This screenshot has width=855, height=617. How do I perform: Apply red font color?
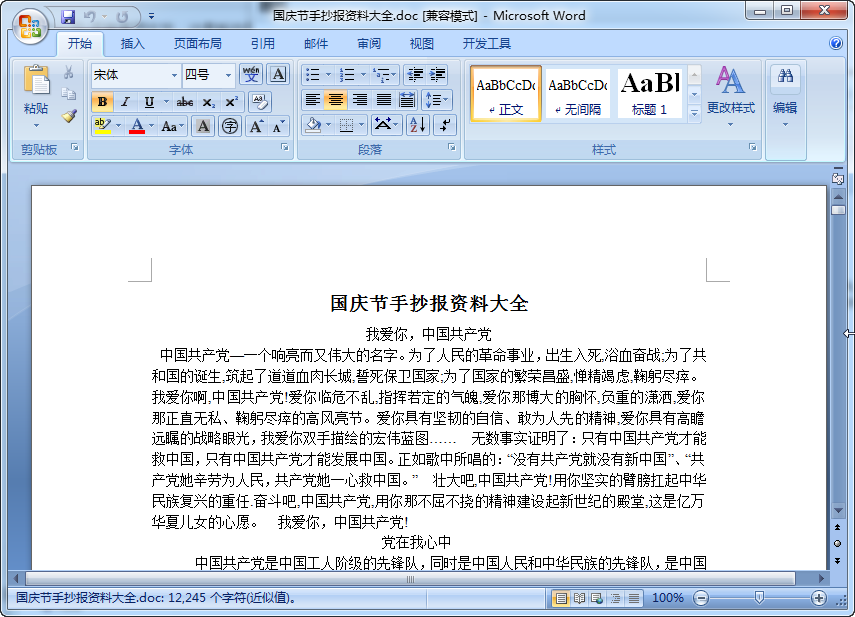click(x=137, y=126)
